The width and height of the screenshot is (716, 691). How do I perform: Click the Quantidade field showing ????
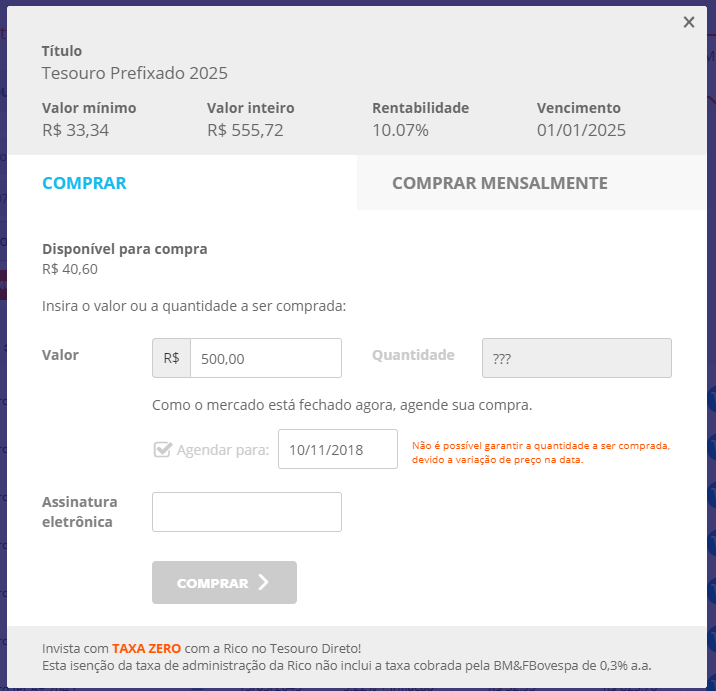pos(576,358)
